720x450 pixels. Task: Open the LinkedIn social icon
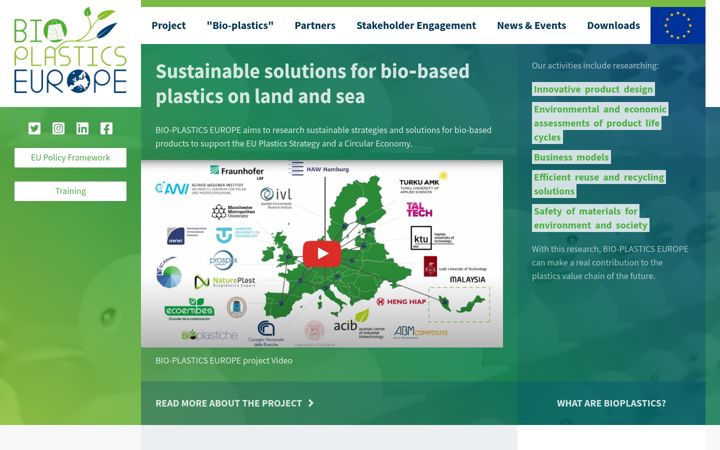point(82,128)
